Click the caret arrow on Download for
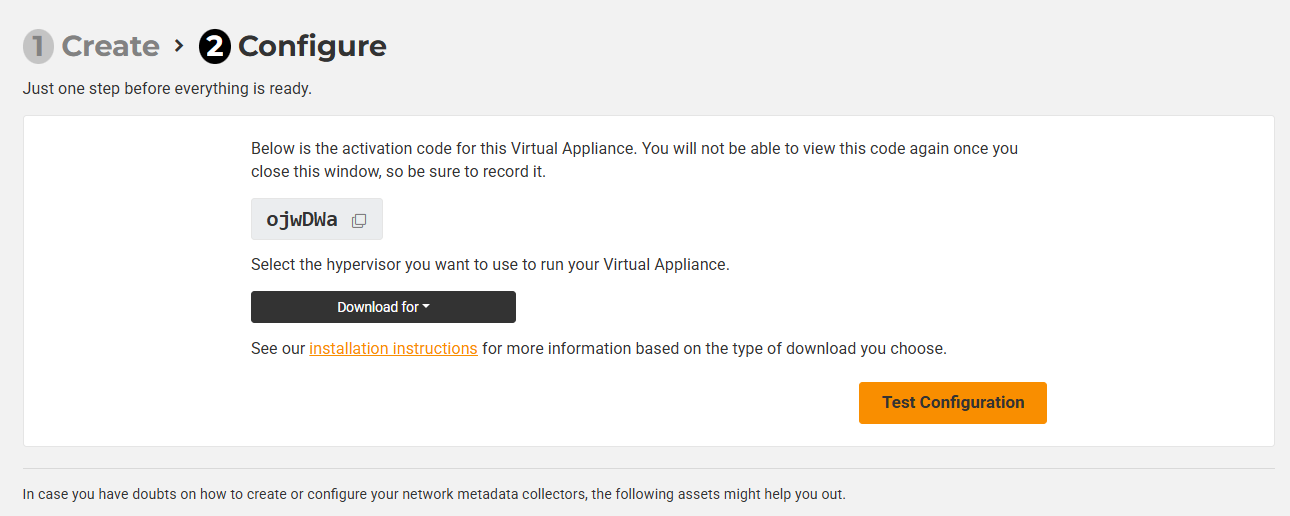 [x=426, y=306]
